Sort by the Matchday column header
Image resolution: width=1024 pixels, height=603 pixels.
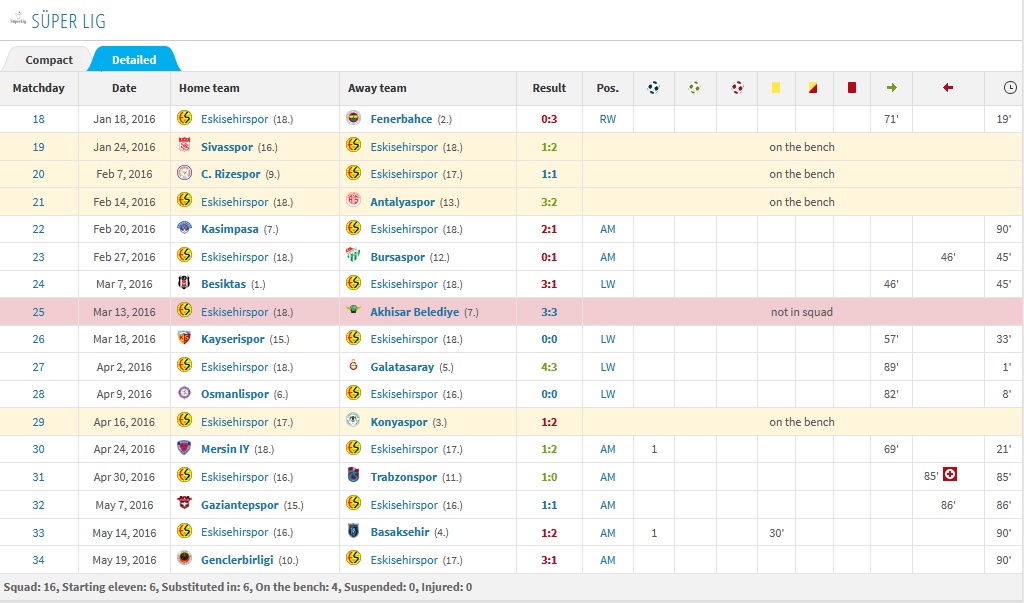pyautogui.click(x=39, y=88)
